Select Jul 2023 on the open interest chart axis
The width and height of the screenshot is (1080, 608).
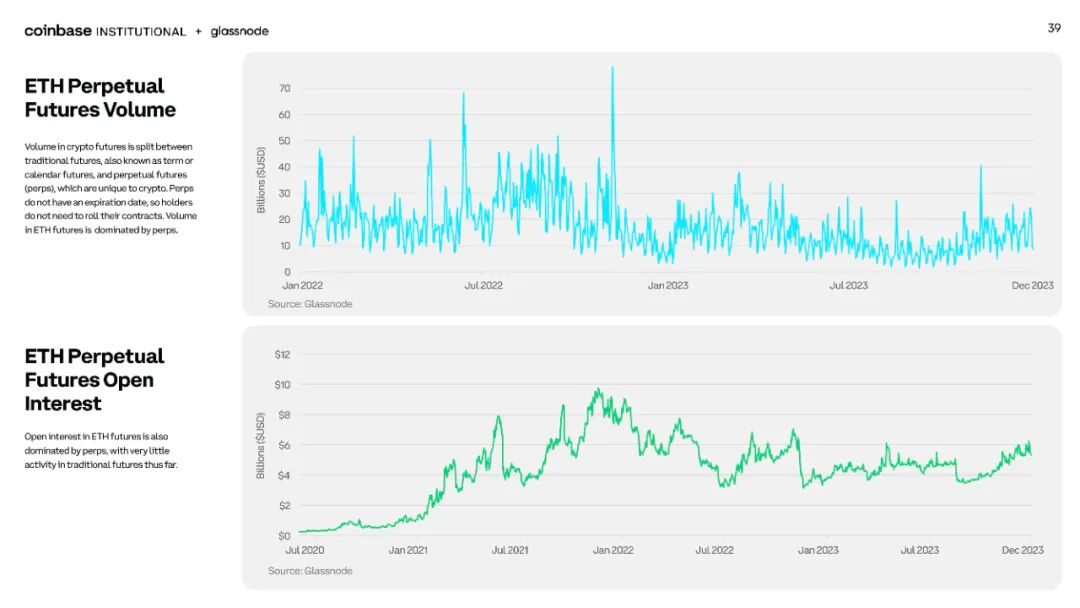click(920, 550)
